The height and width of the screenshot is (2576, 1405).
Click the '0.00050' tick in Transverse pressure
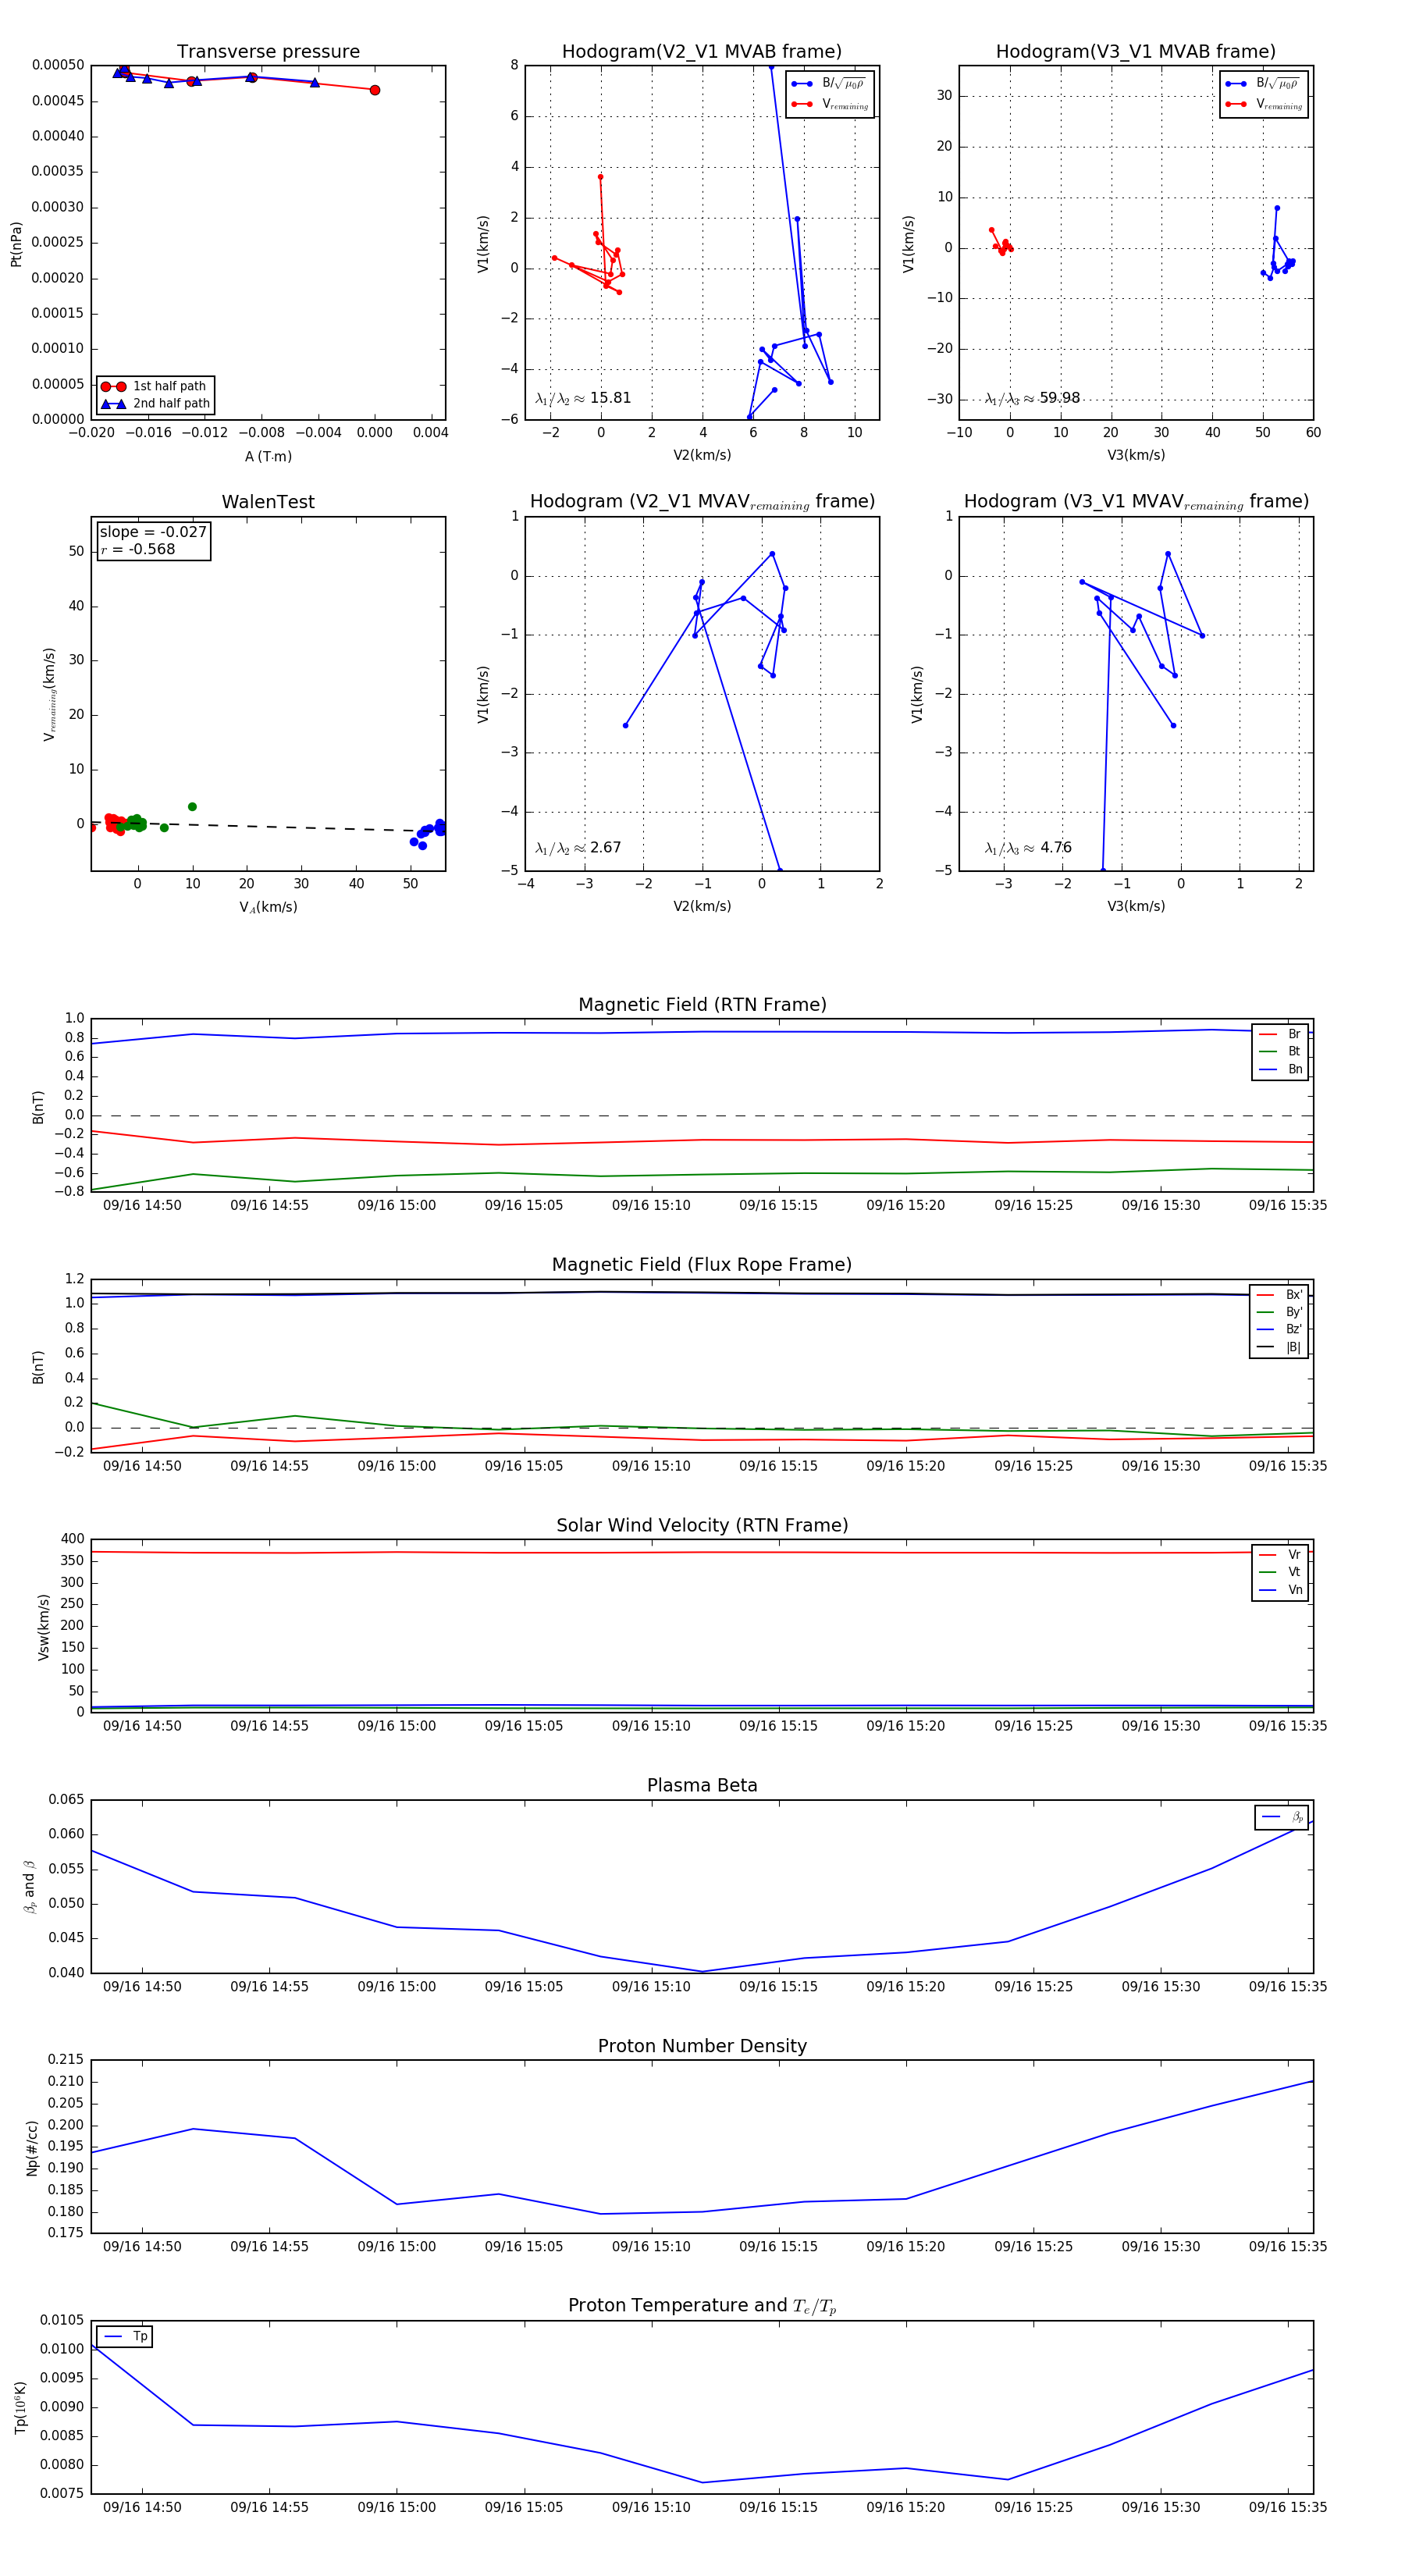[58, 65]
